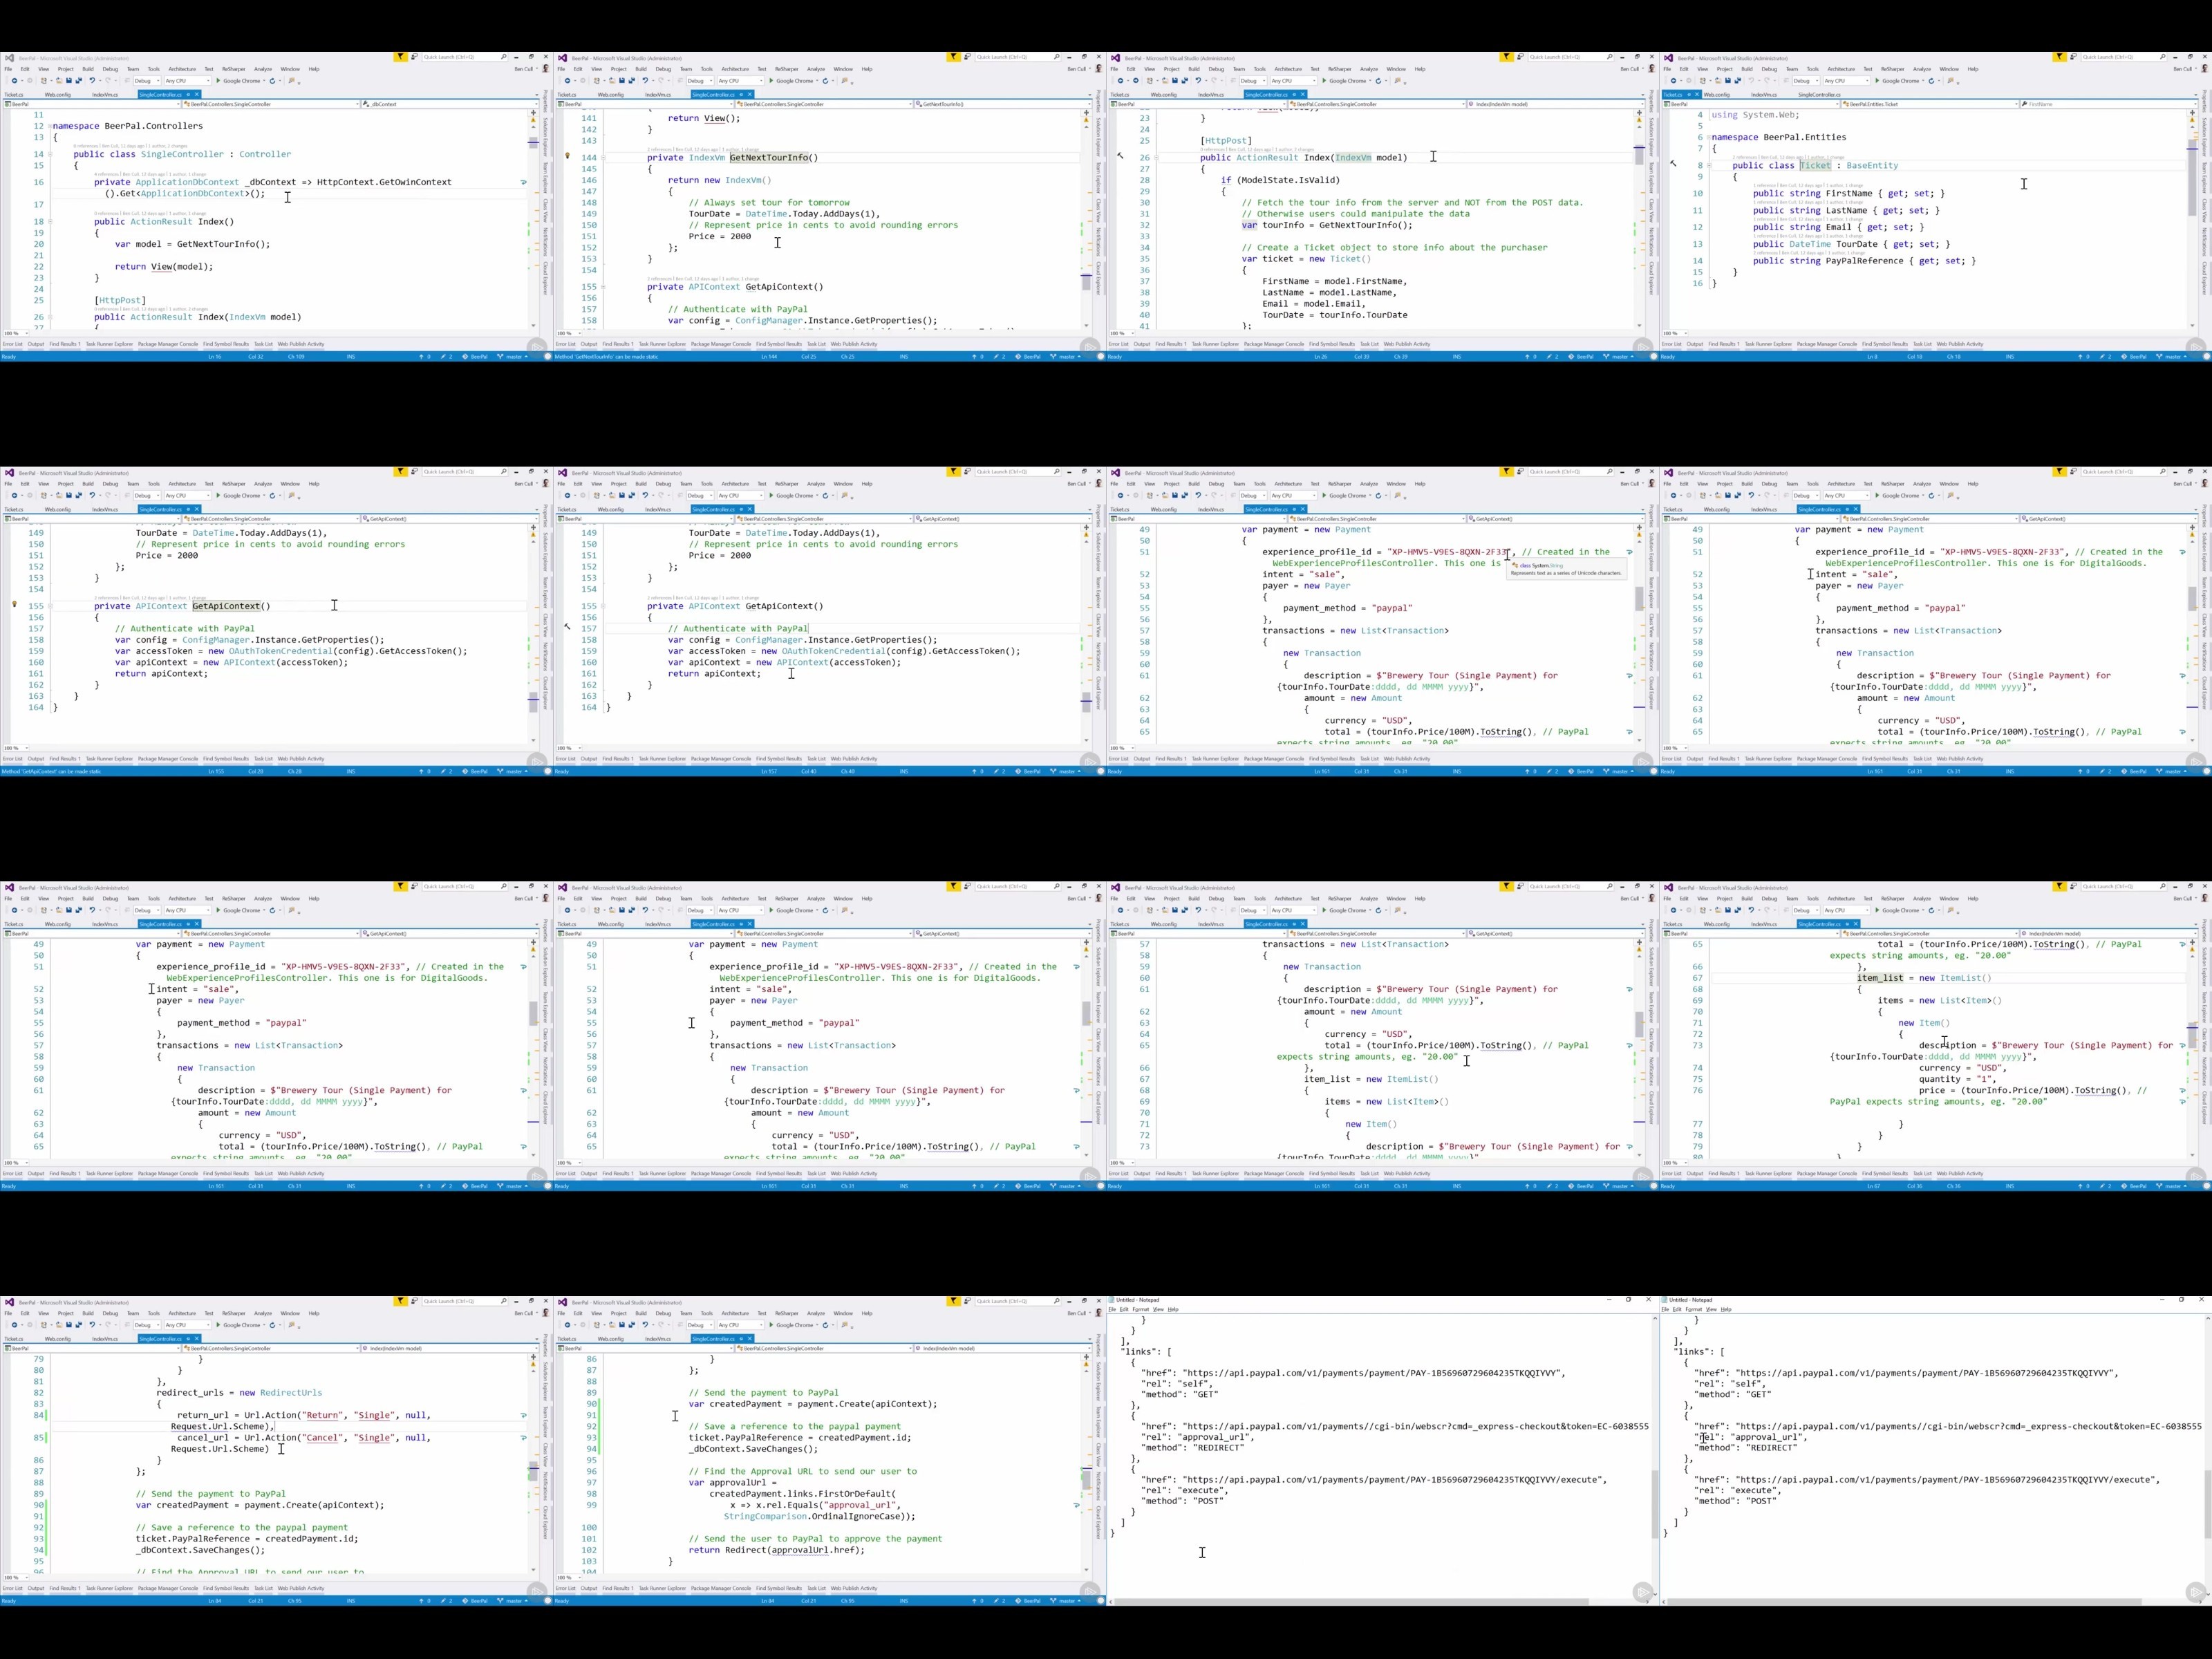Viewport: 2212px width, 1659px height.
Task: Click warning marker atop scrollbar in BeerPal.Entities window
Action: coord(2192,120)
